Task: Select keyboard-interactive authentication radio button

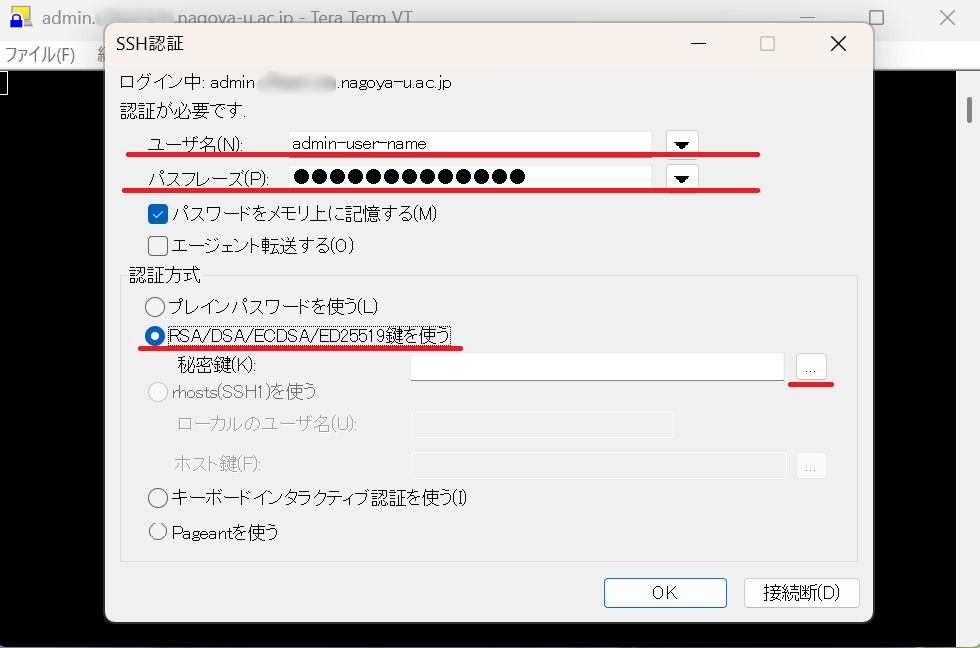Action: click(x=158, y=498)
